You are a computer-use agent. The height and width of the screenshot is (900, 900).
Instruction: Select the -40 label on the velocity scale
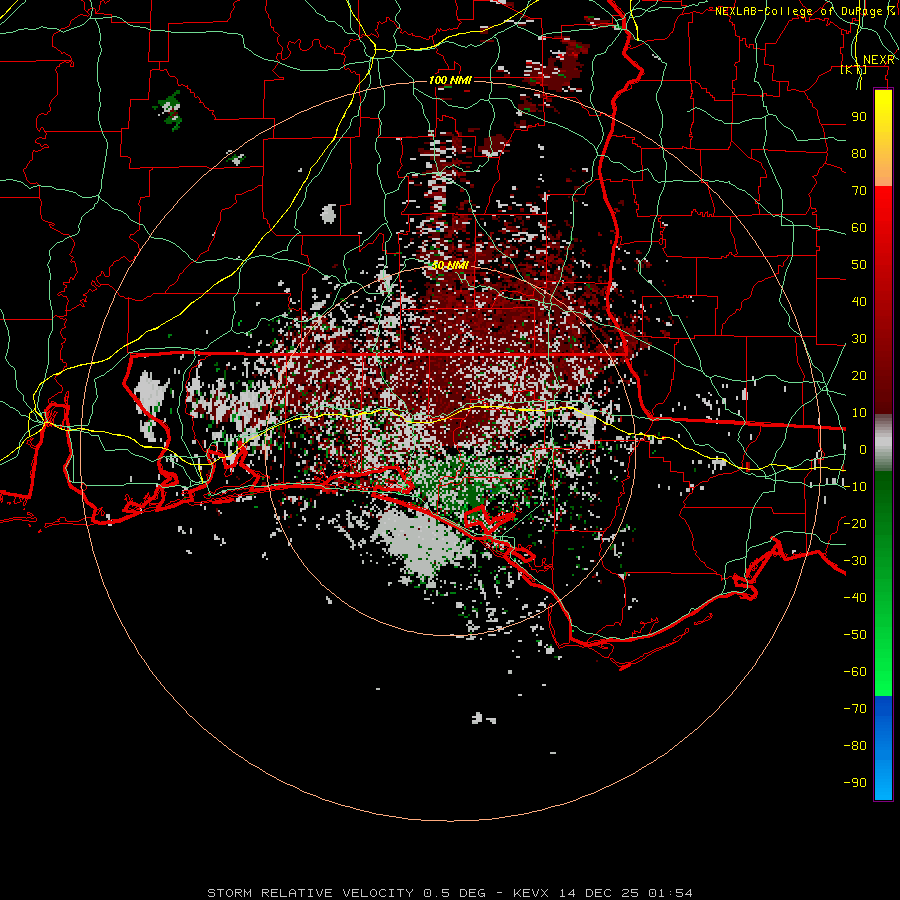click(855, 598)
